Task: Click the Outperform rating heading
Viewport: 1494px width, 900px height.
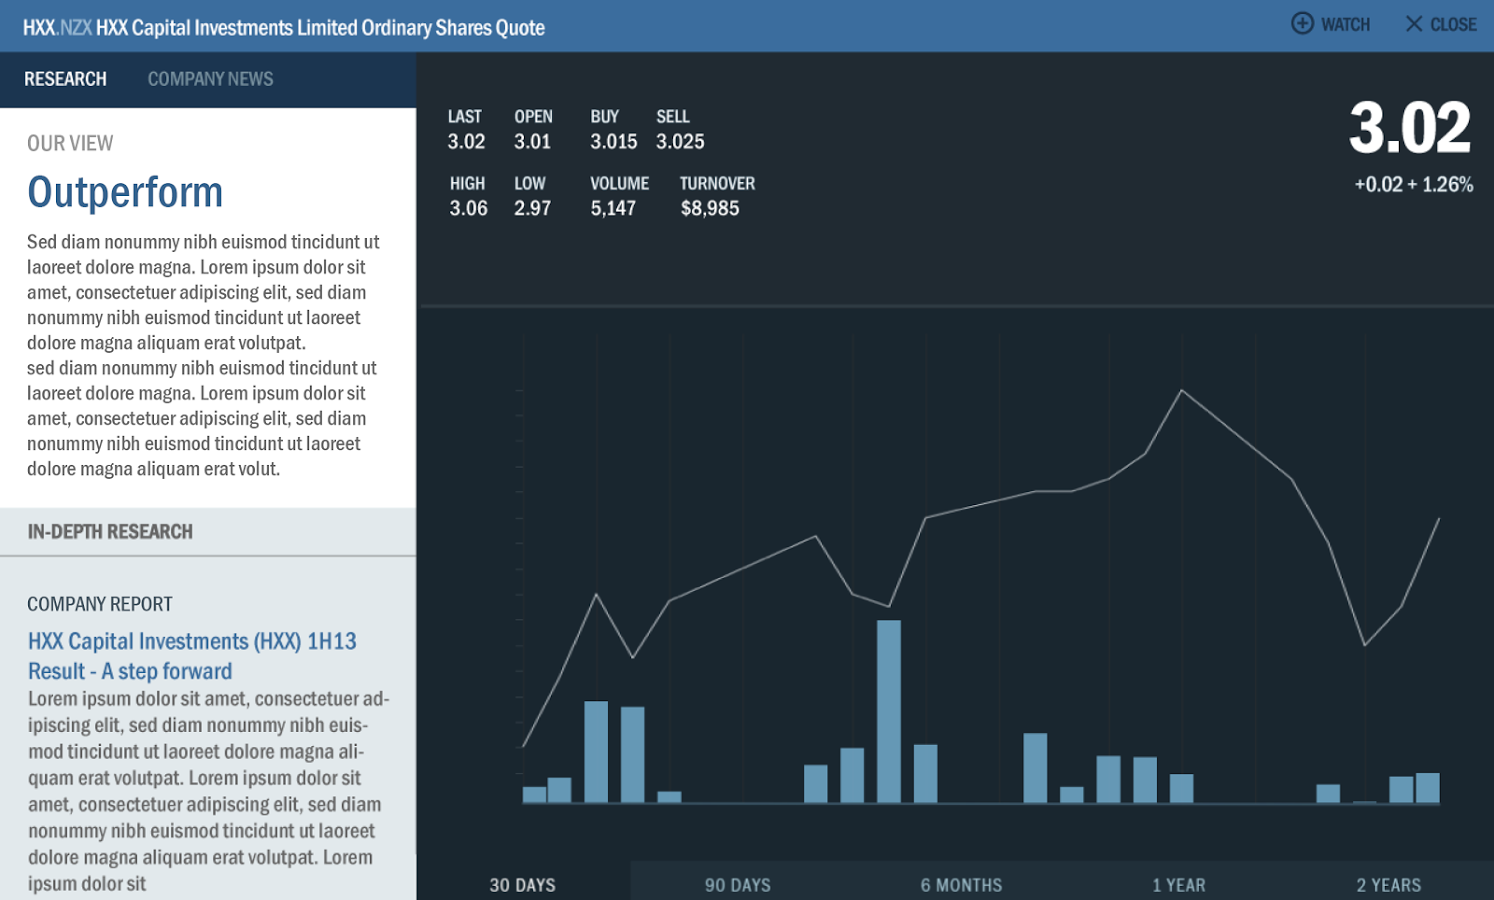Action: pyautogui.click(x=125, y=192)
